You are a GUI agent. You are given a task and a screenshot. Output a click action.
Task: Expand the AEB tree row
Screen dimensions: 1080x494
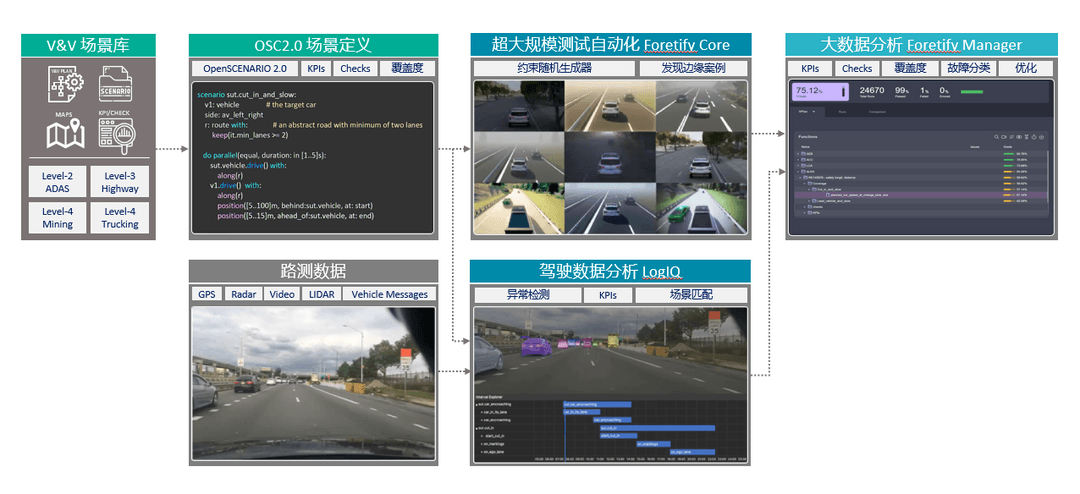(x=798, y=154)
